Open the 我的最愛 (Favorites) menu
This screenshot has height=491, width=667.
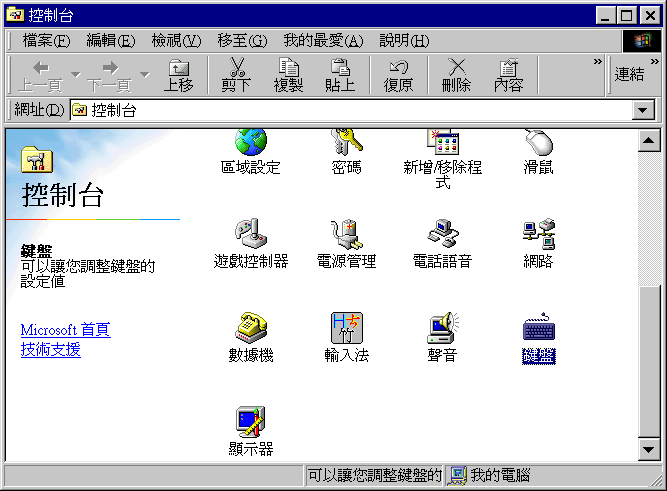[x=322, y=41]
